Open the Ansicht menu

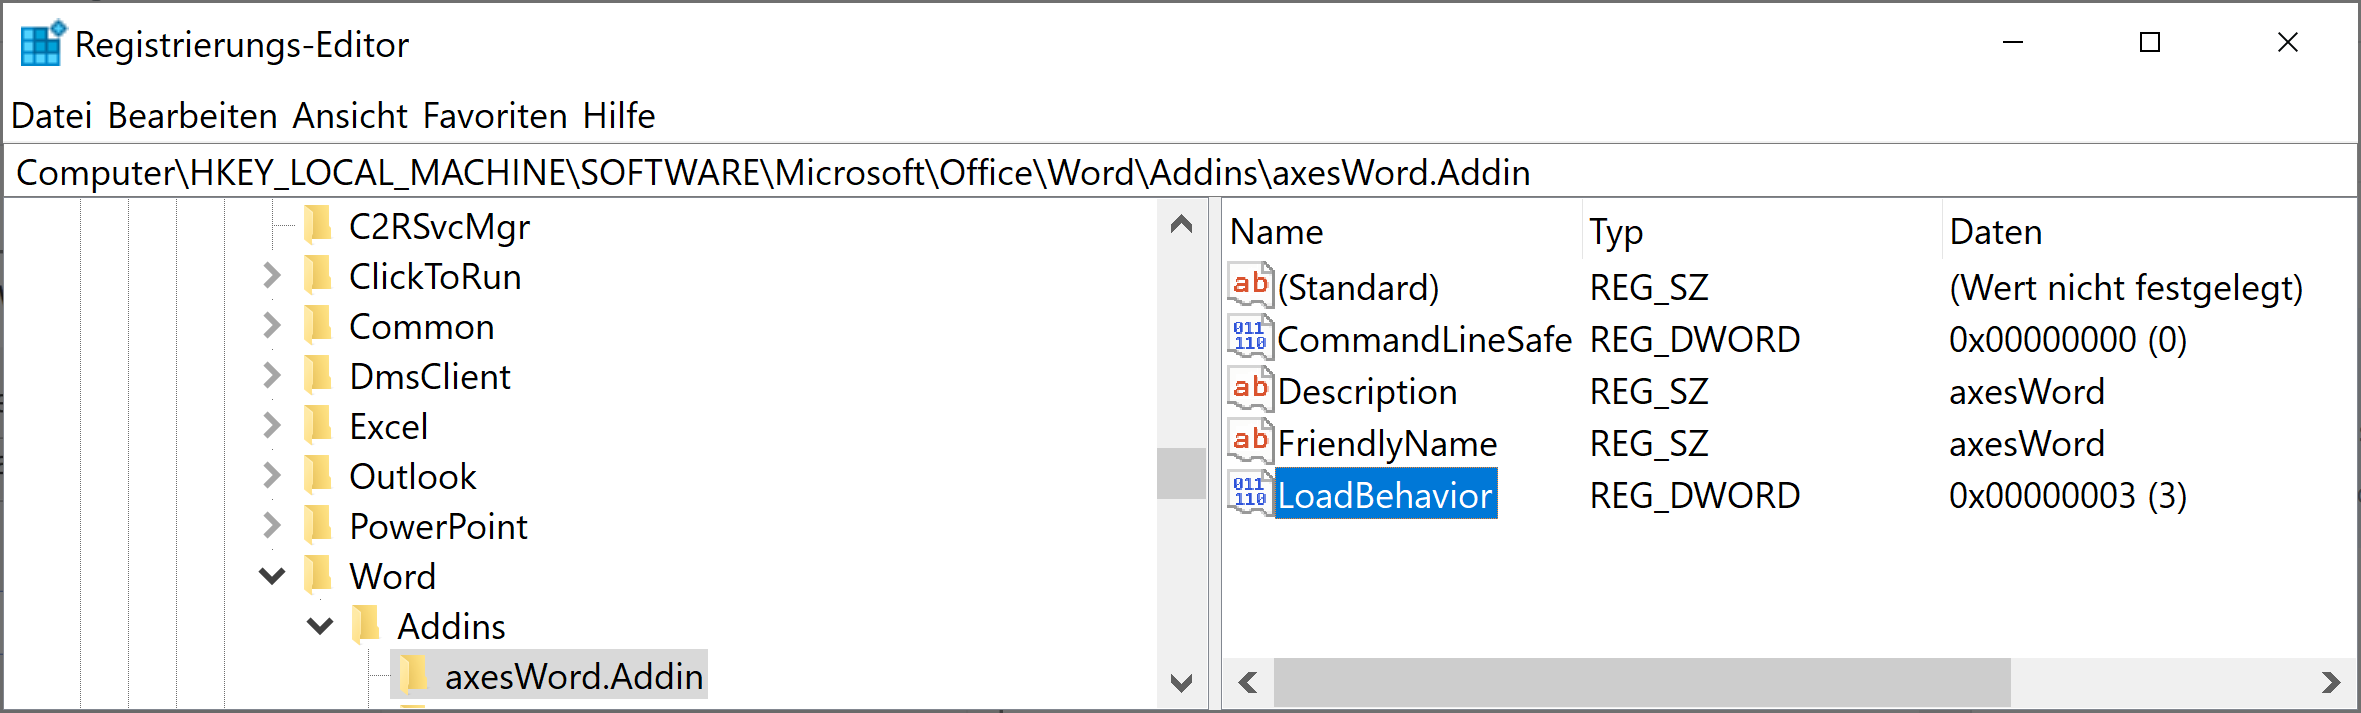click(x=350, y=116)
